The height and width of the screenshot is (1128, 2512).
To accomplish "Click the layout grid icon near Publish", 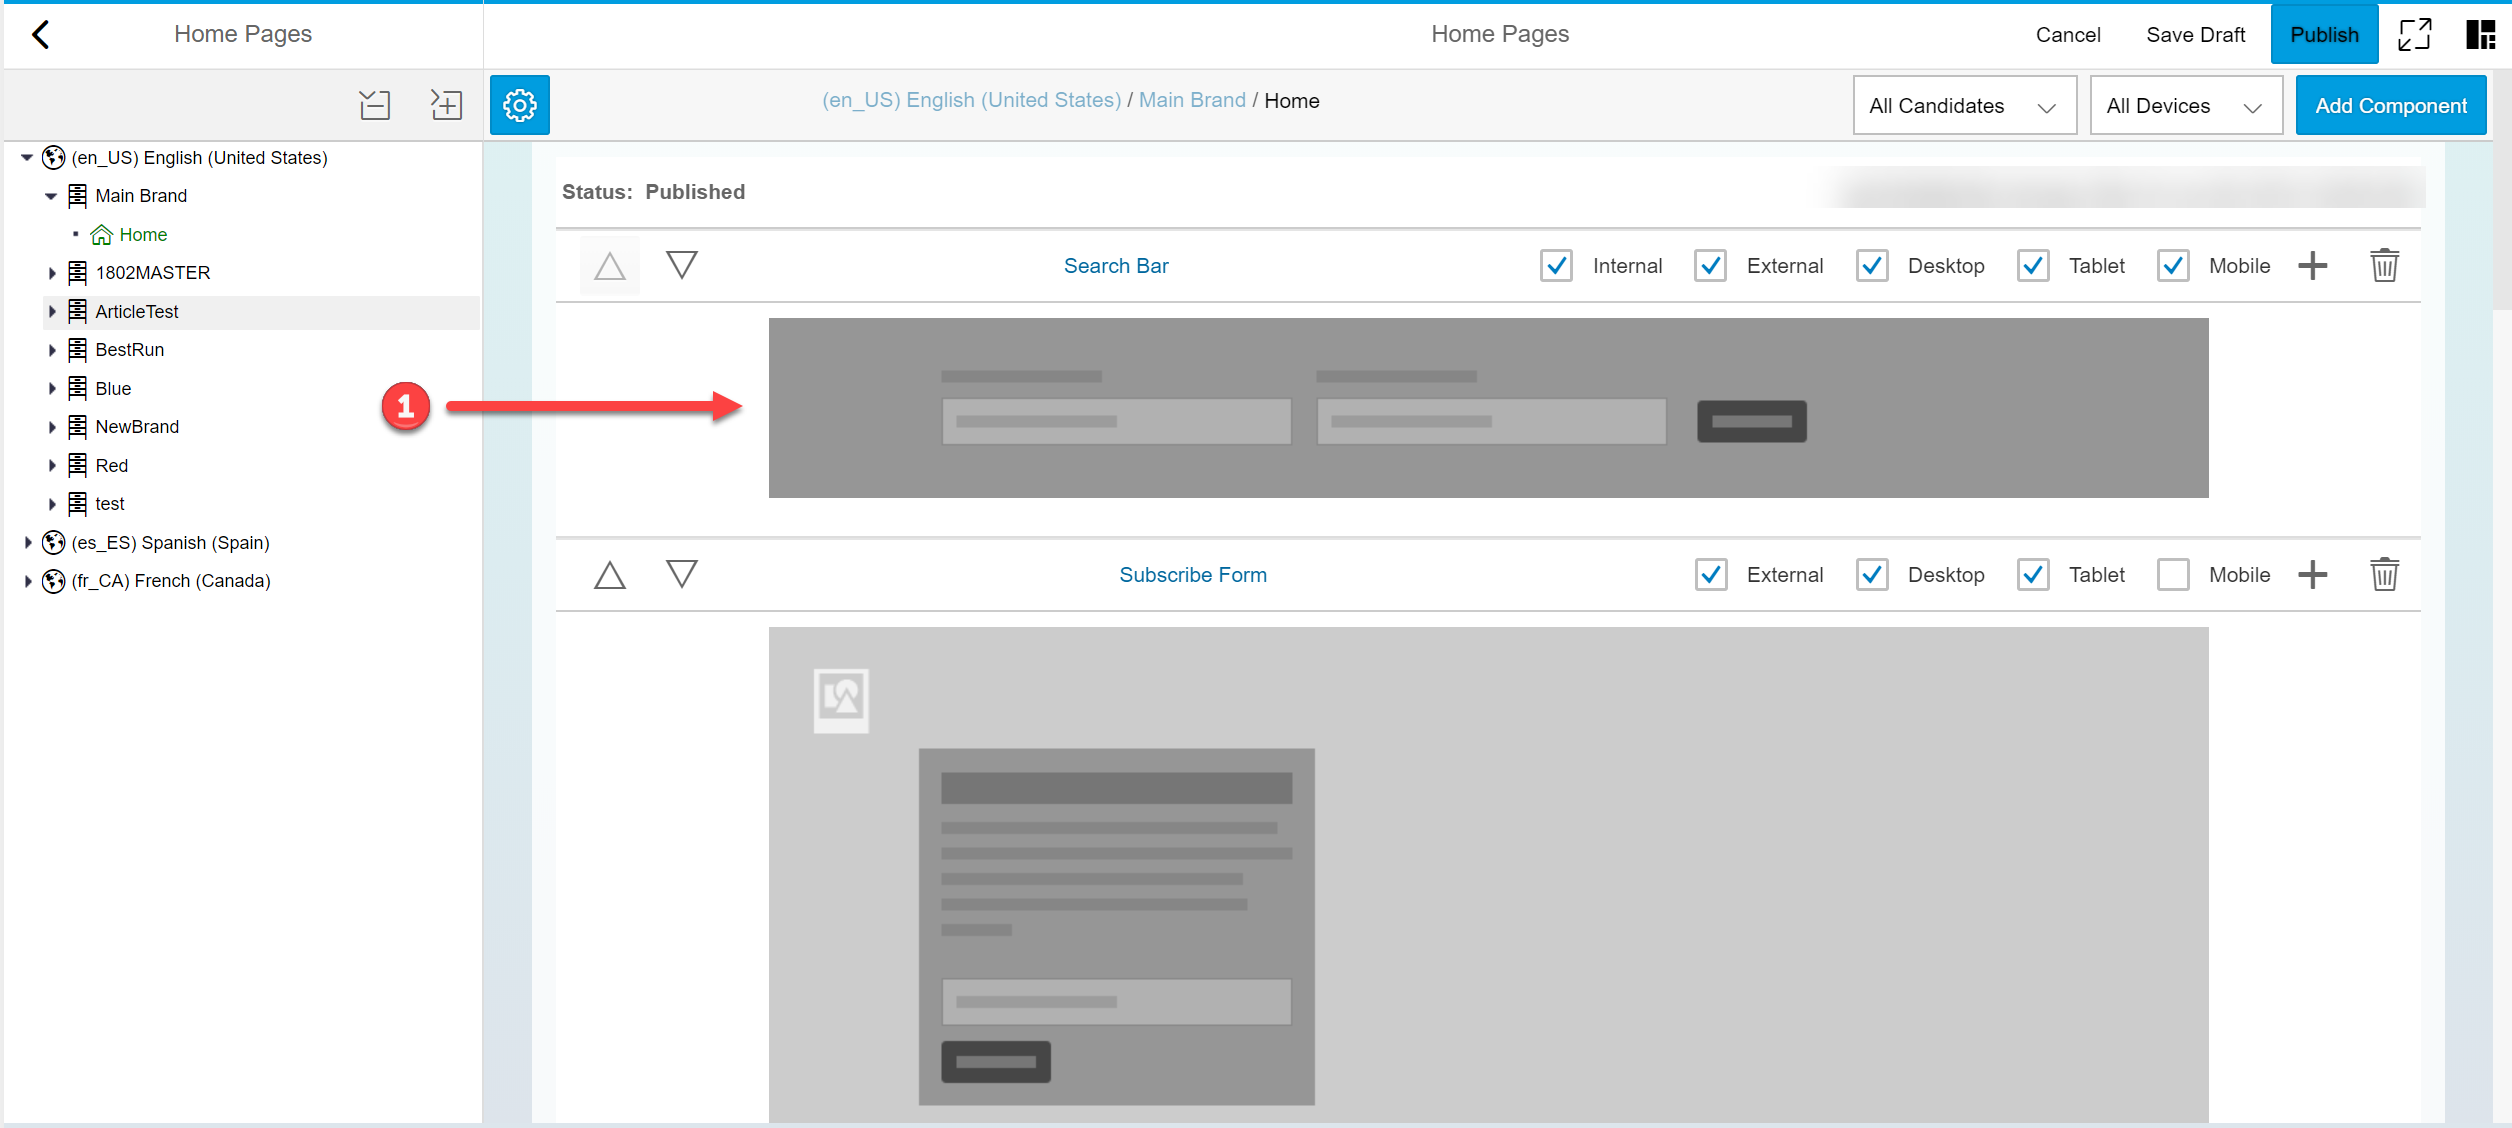I will click(x=2481, y=35).
